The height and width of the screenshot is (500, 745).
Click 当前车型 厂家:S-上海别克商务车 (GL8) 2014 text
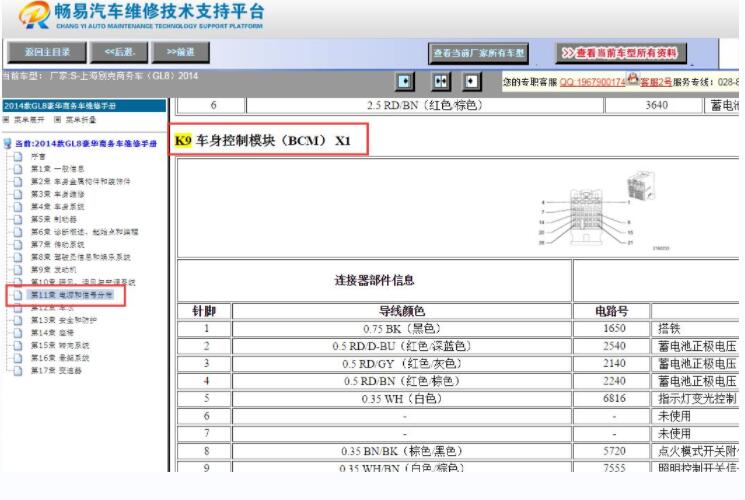point(100,76)
